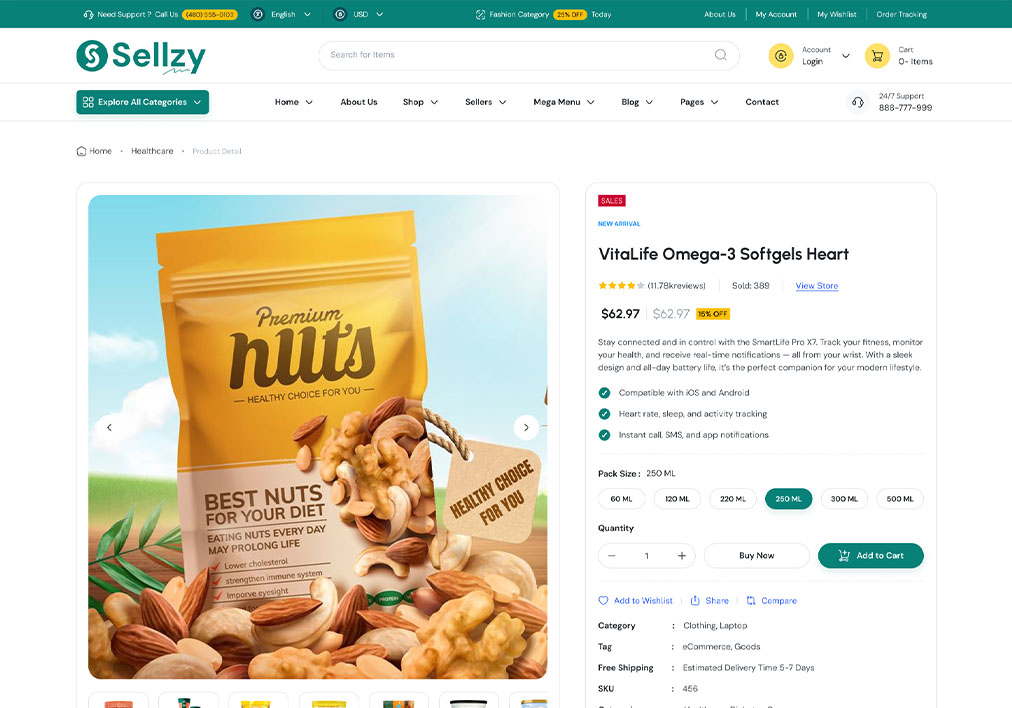Open the Shop menu

click(420, 102)
